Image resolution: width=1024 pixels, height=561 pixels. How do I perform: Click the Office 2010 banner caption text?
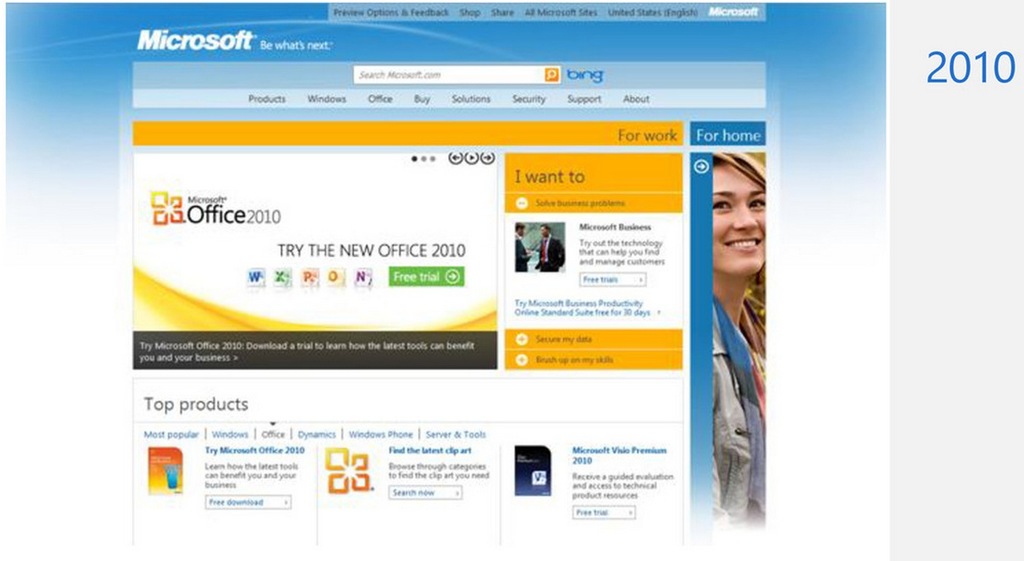(307, 351)
